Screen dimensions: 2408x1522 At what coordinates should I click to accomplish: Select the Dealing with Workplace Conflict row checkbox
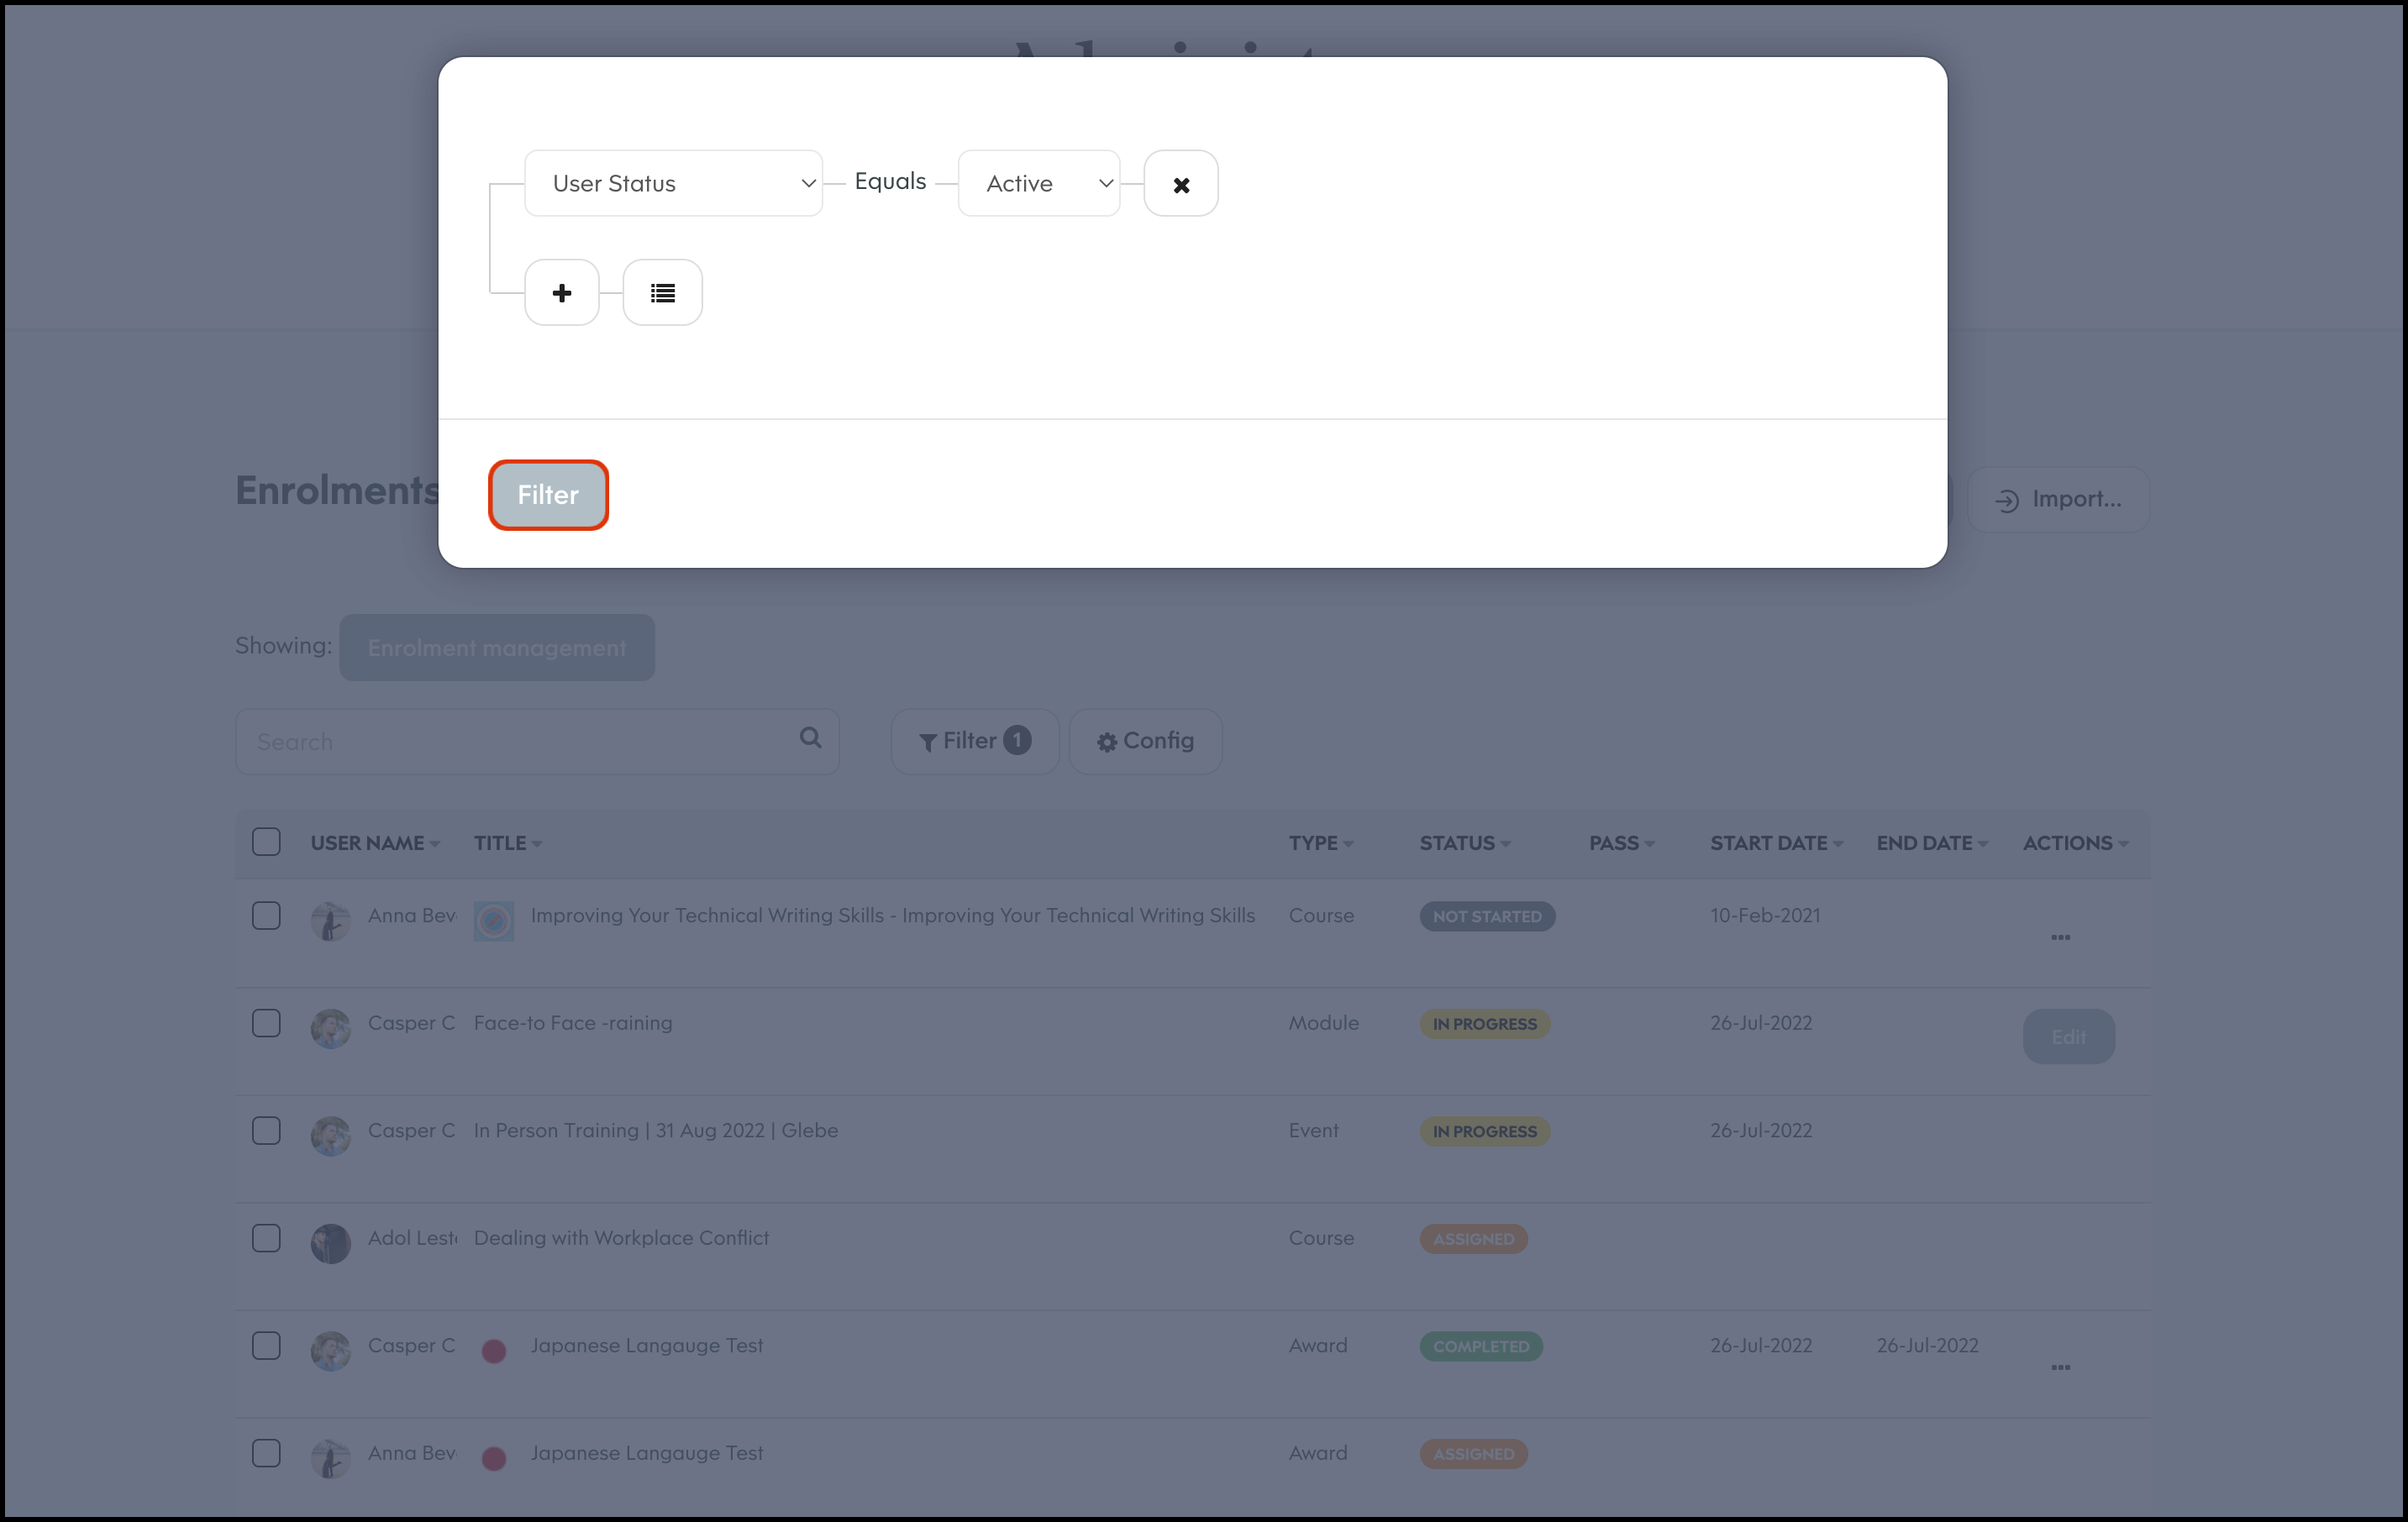266,1238
